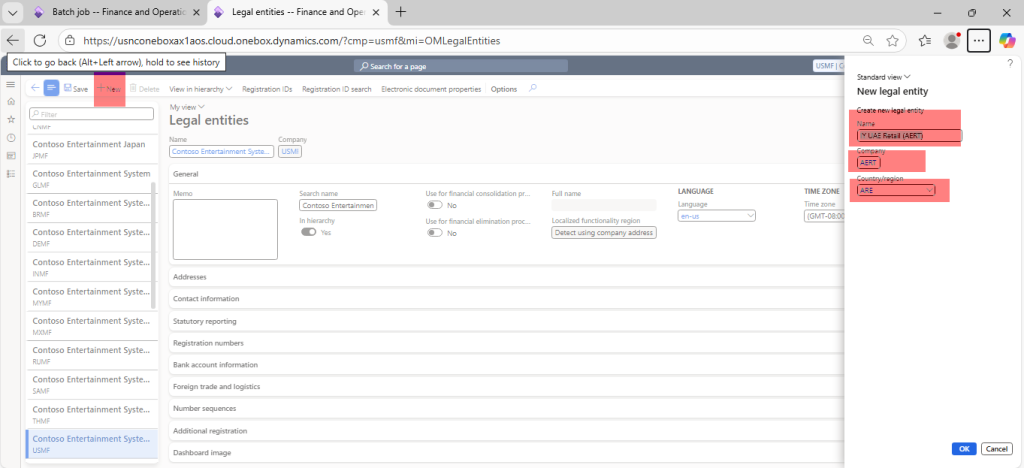The width and height of the screenshot is (1024, 468).
Task: Click the New plus icon
Action: (102, 89)
